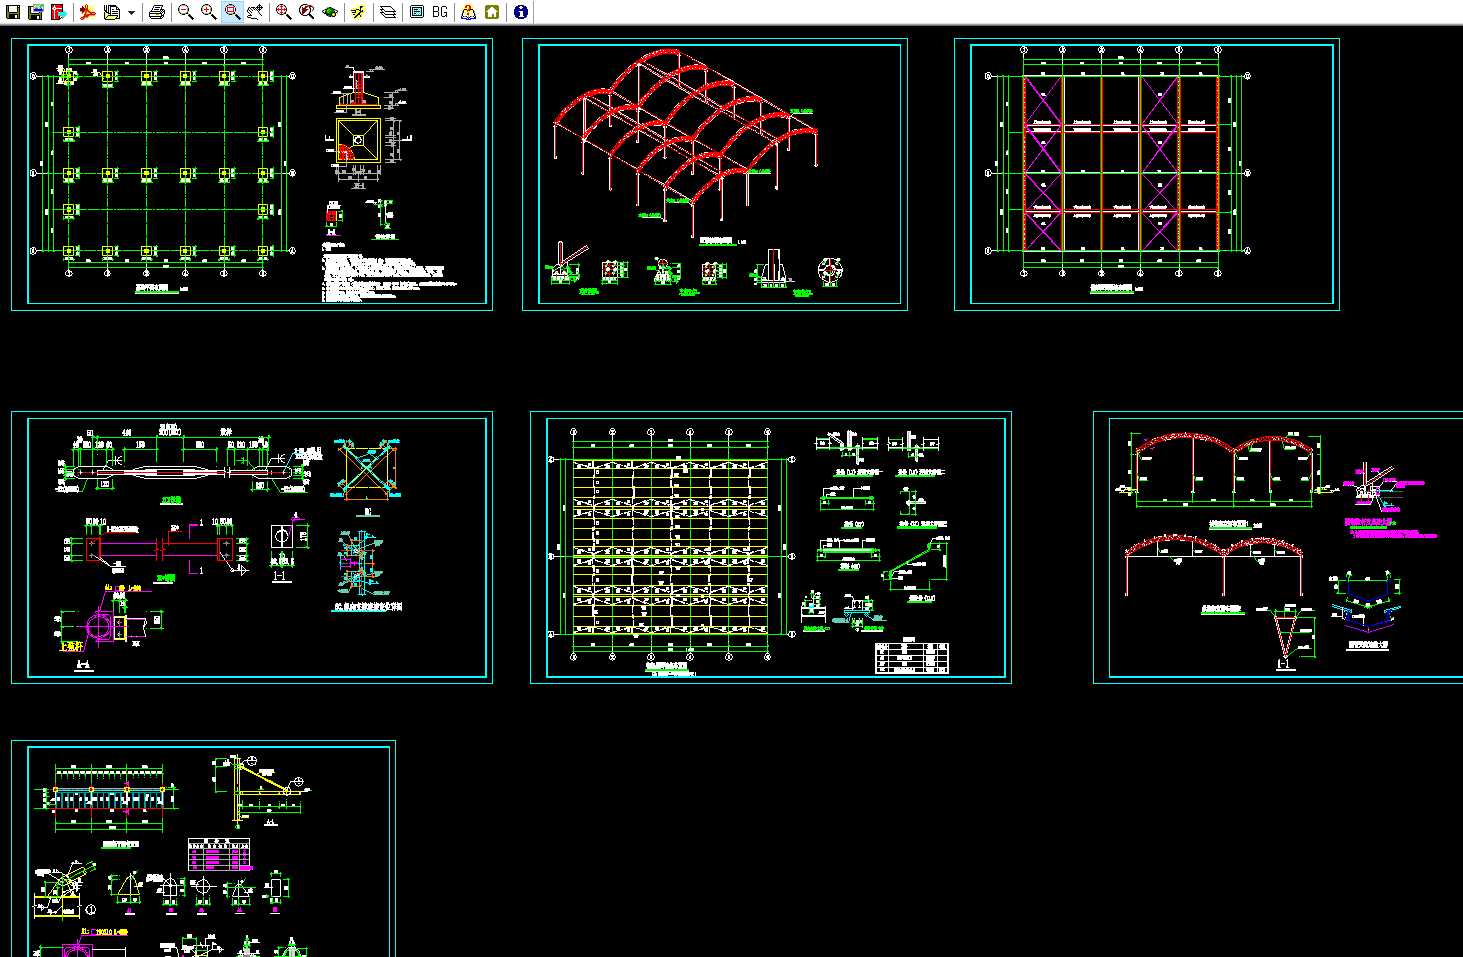Select the truss detail sheet at the bottom
The height and width of the screenshot is (957, 1463).
(203, 848)
